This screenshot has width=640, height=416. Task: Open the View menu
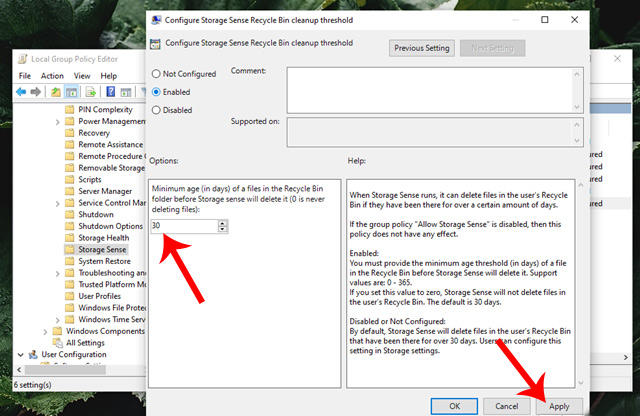pos(82,76)
